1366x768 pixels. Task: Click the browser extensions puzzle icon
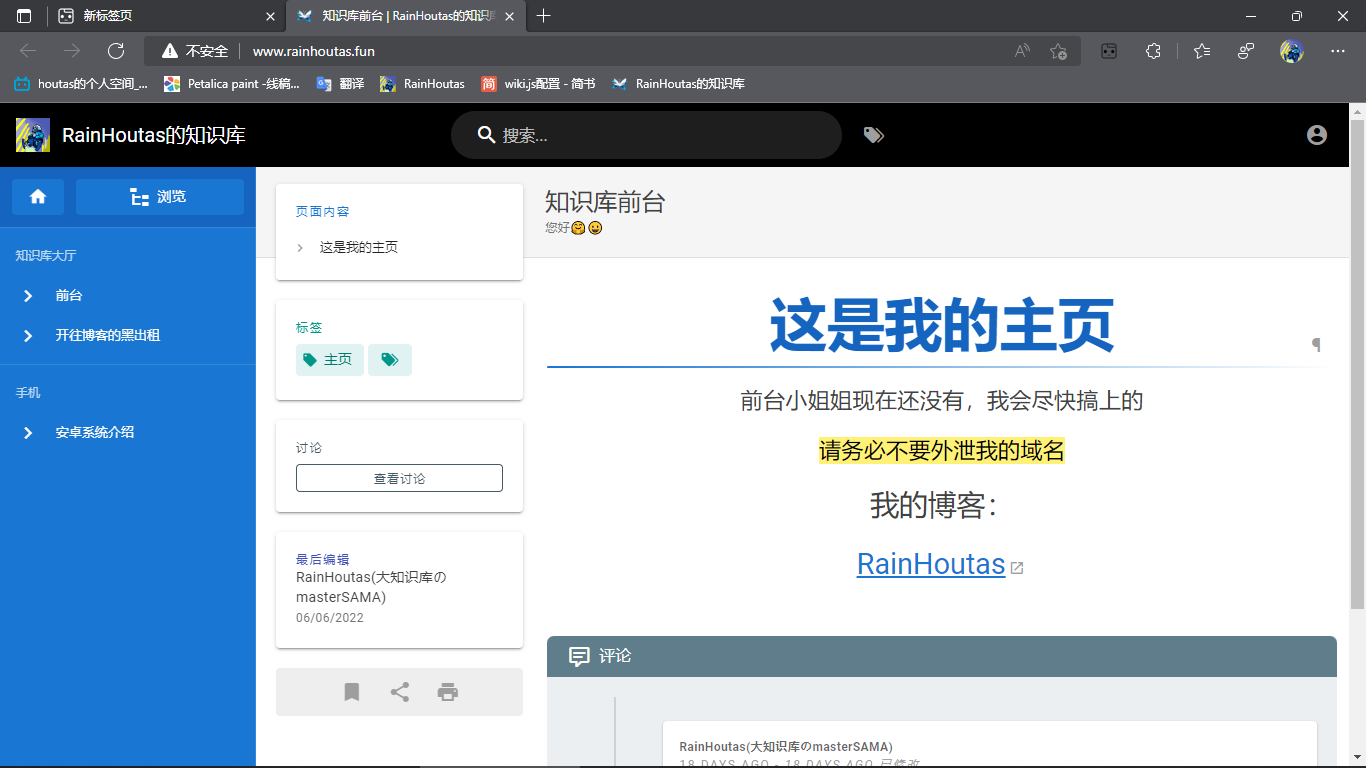click(1153, 51)
